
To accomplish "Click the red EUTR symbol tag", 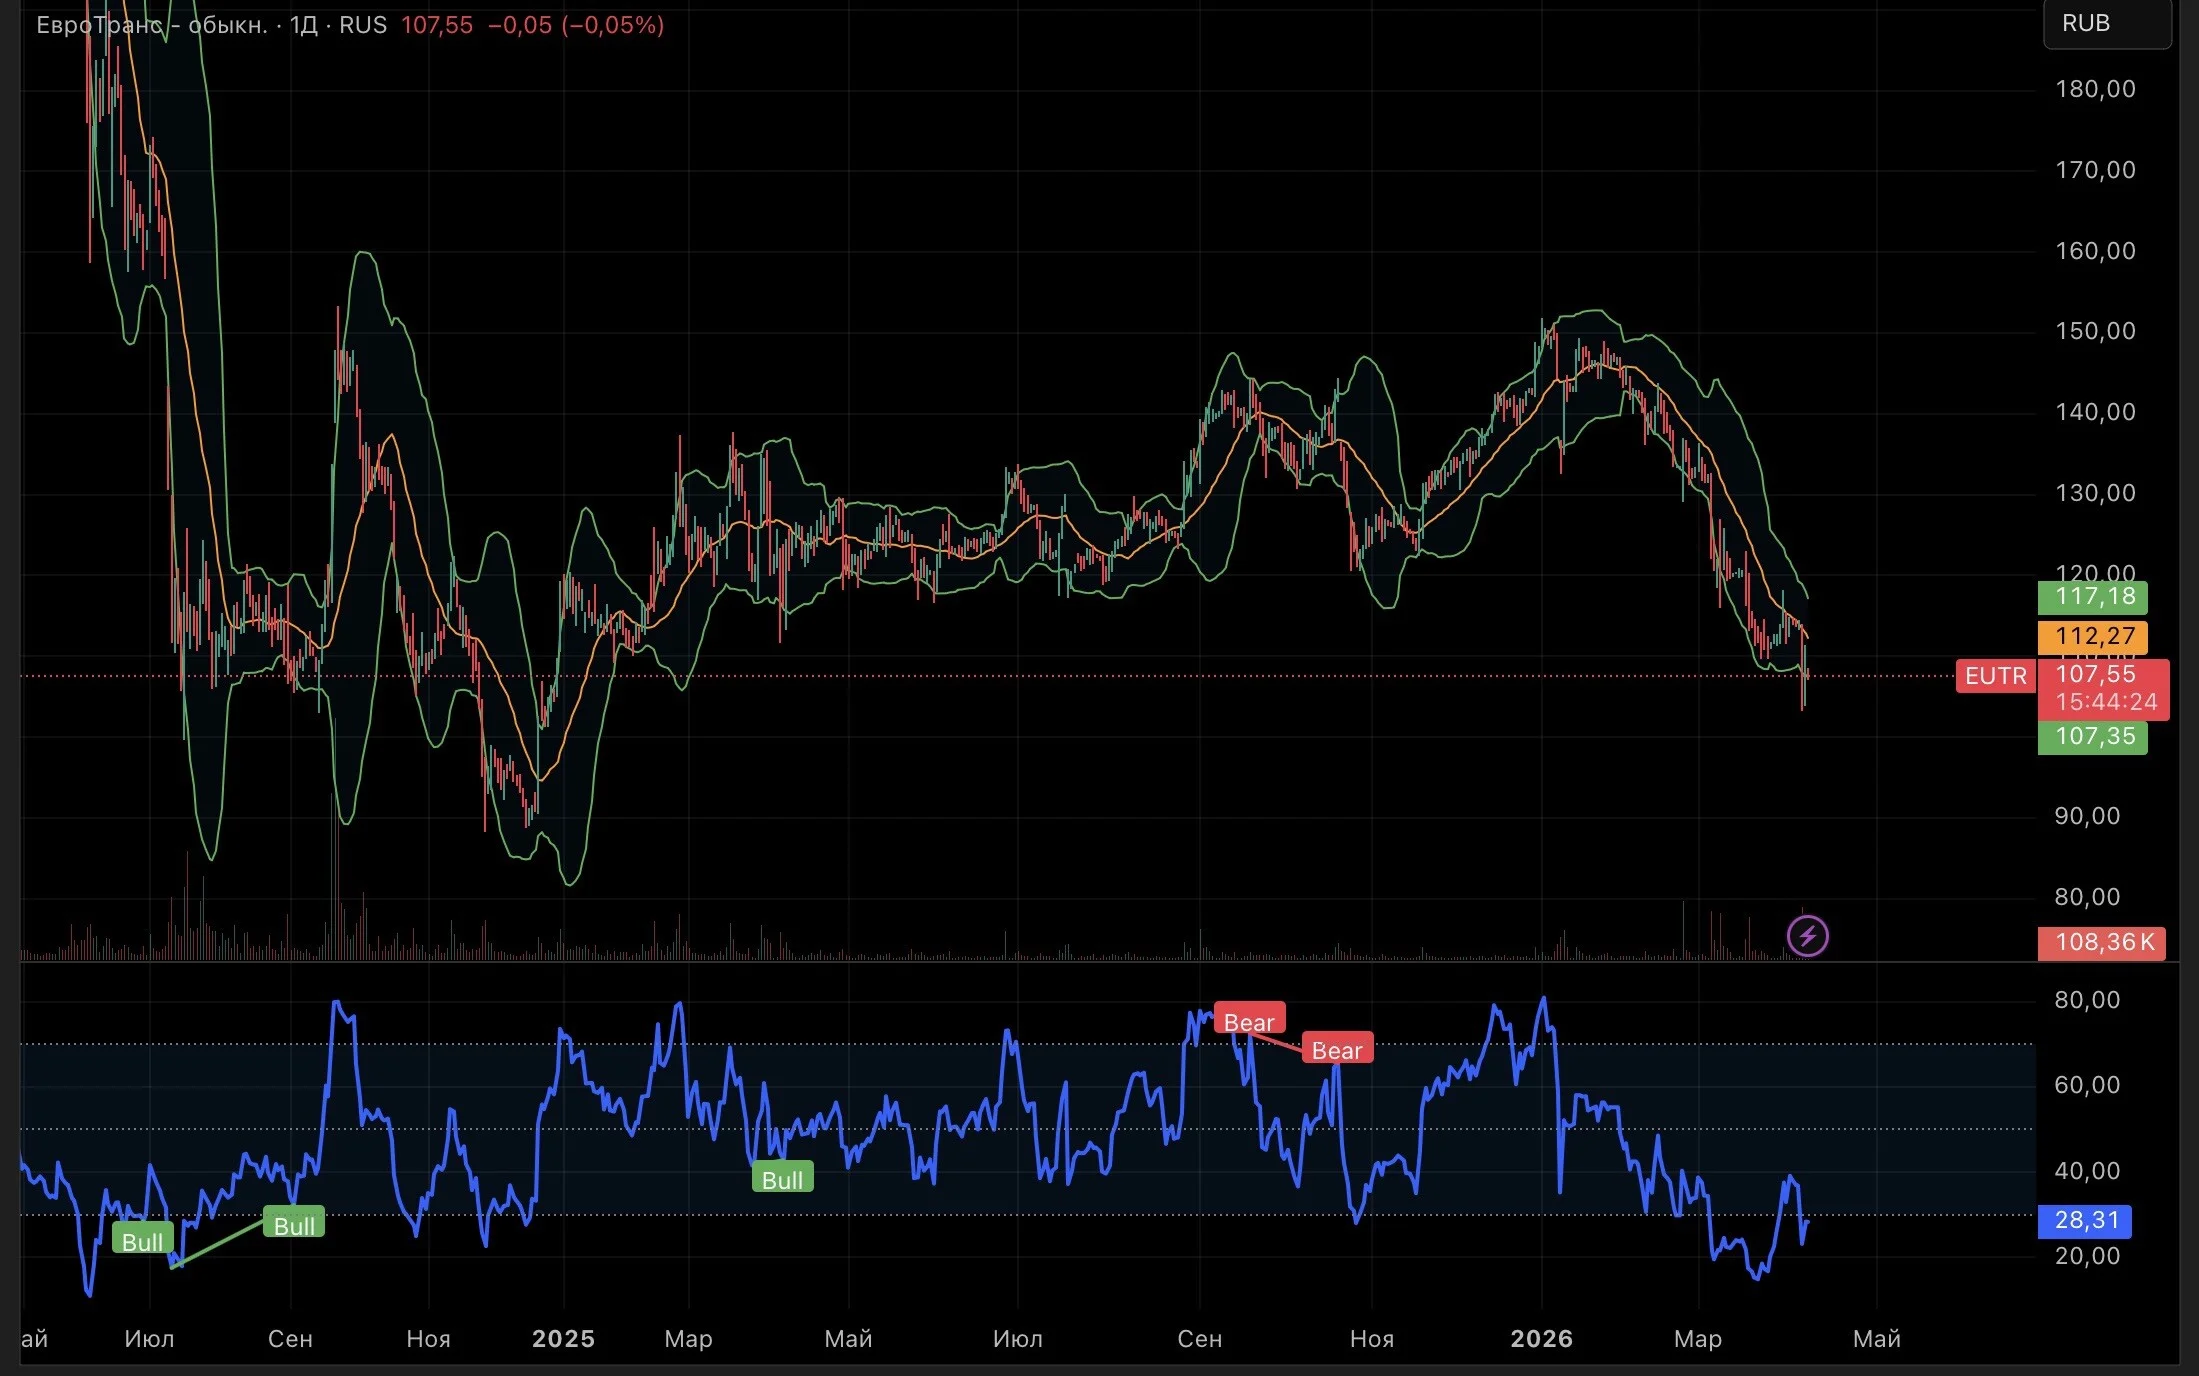I will (1996, 676).
